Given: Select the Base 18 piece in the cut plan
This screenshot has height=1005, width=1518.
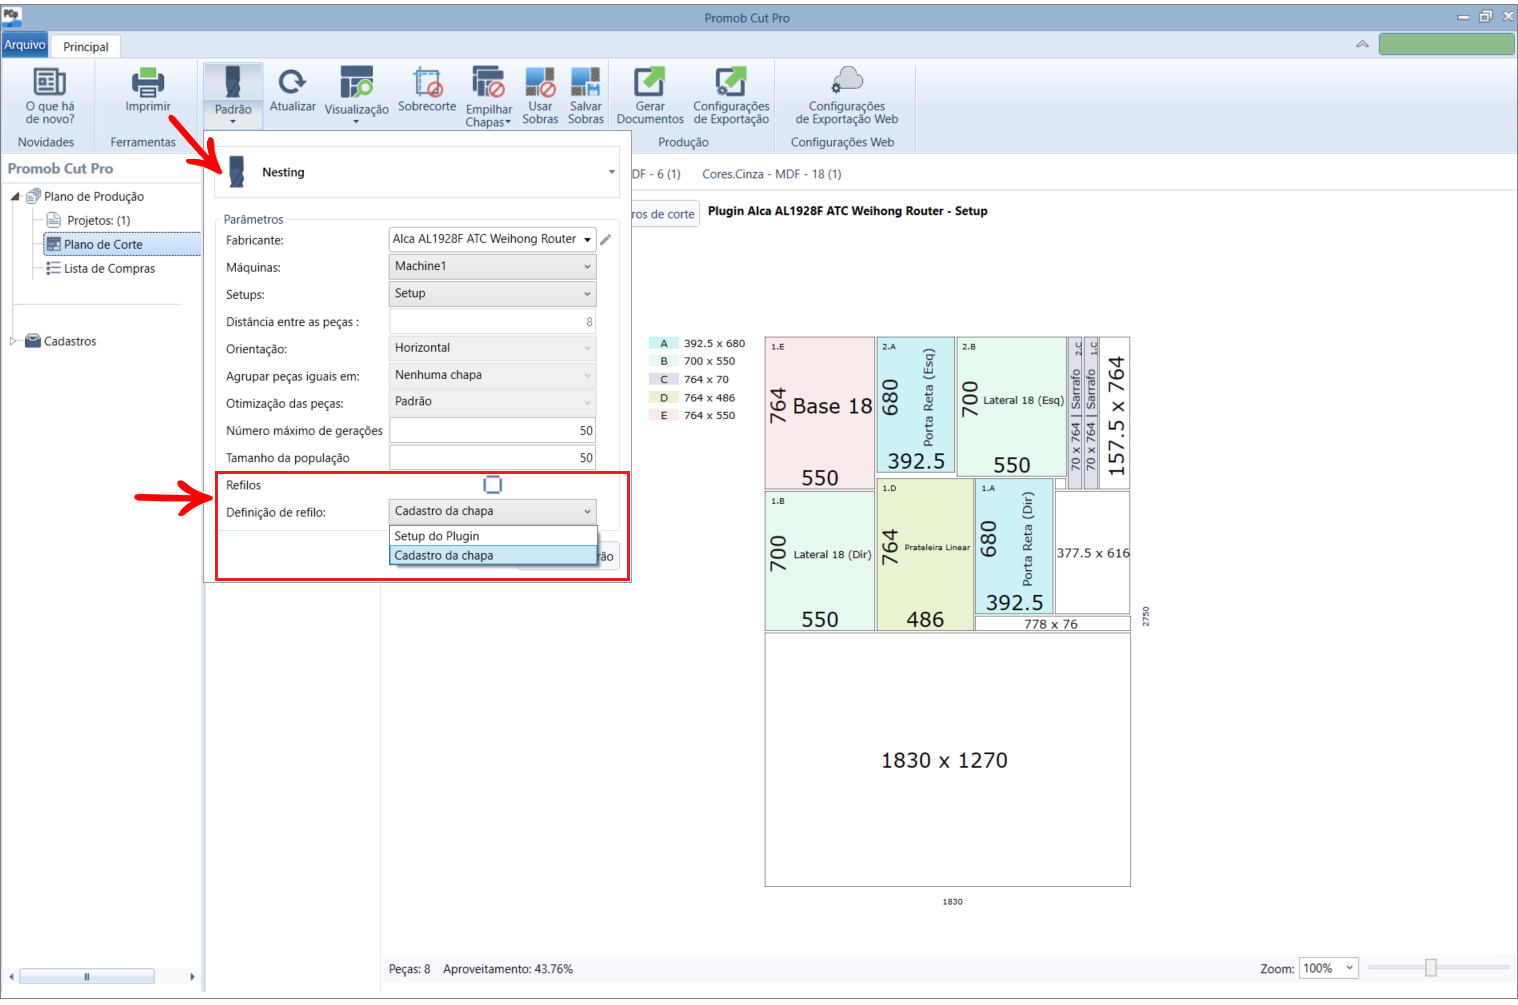Looking at the screenshot, I should coord(820,413).
